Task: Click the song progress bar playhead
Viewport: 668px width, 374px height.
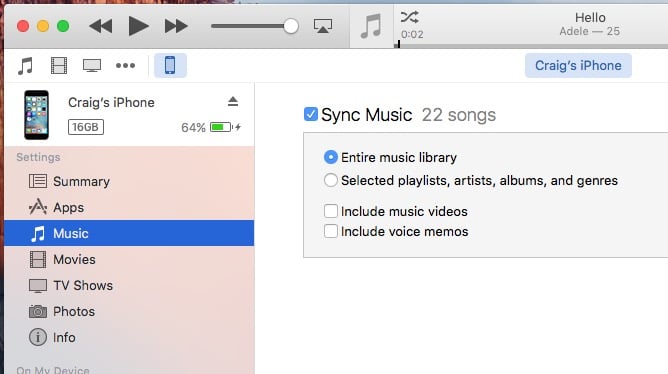Action: coord(398,44)
